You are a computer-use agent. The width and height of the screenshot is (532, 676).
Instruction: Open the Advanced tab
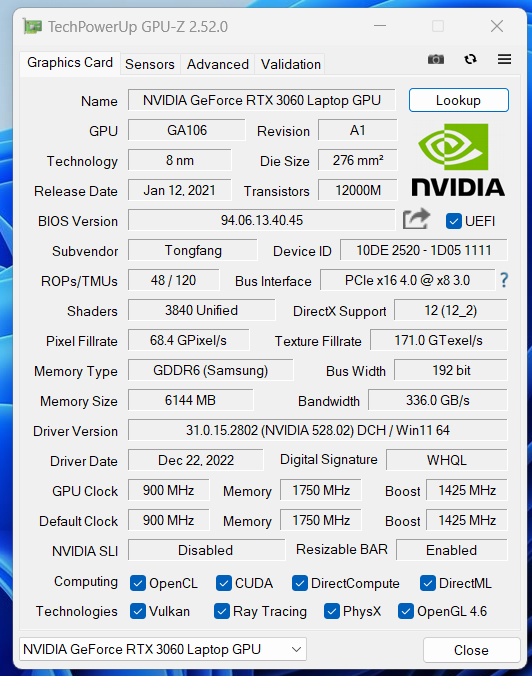pyautogui.click(x=218, y=64)
